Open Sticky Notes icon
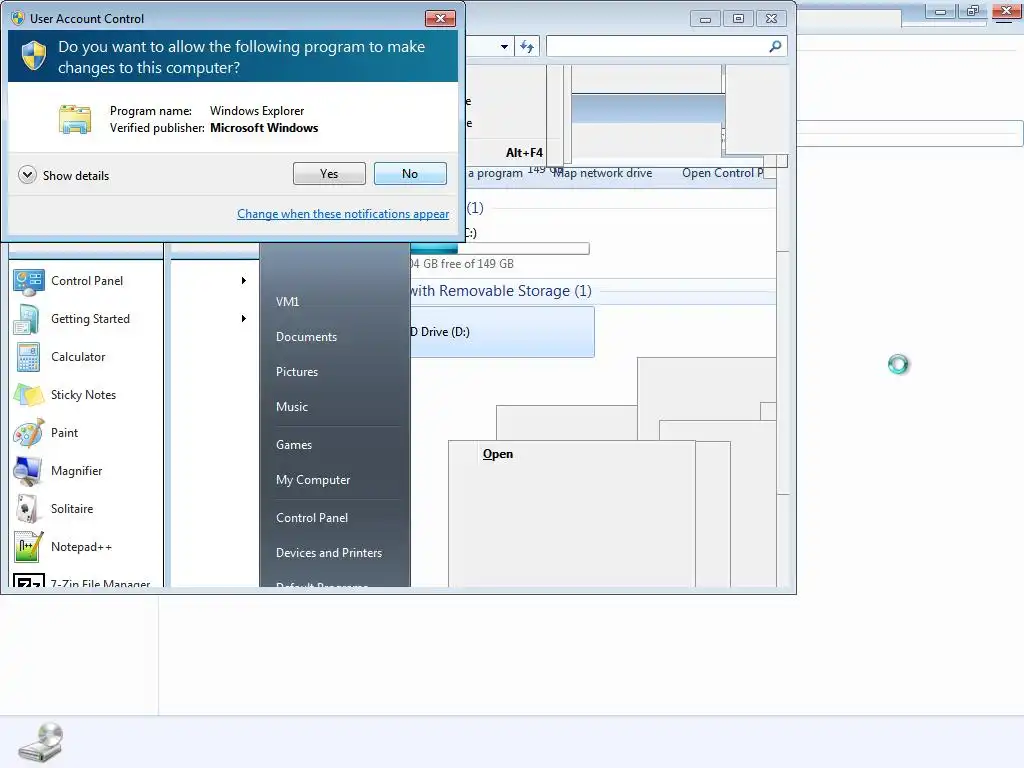 29,395
